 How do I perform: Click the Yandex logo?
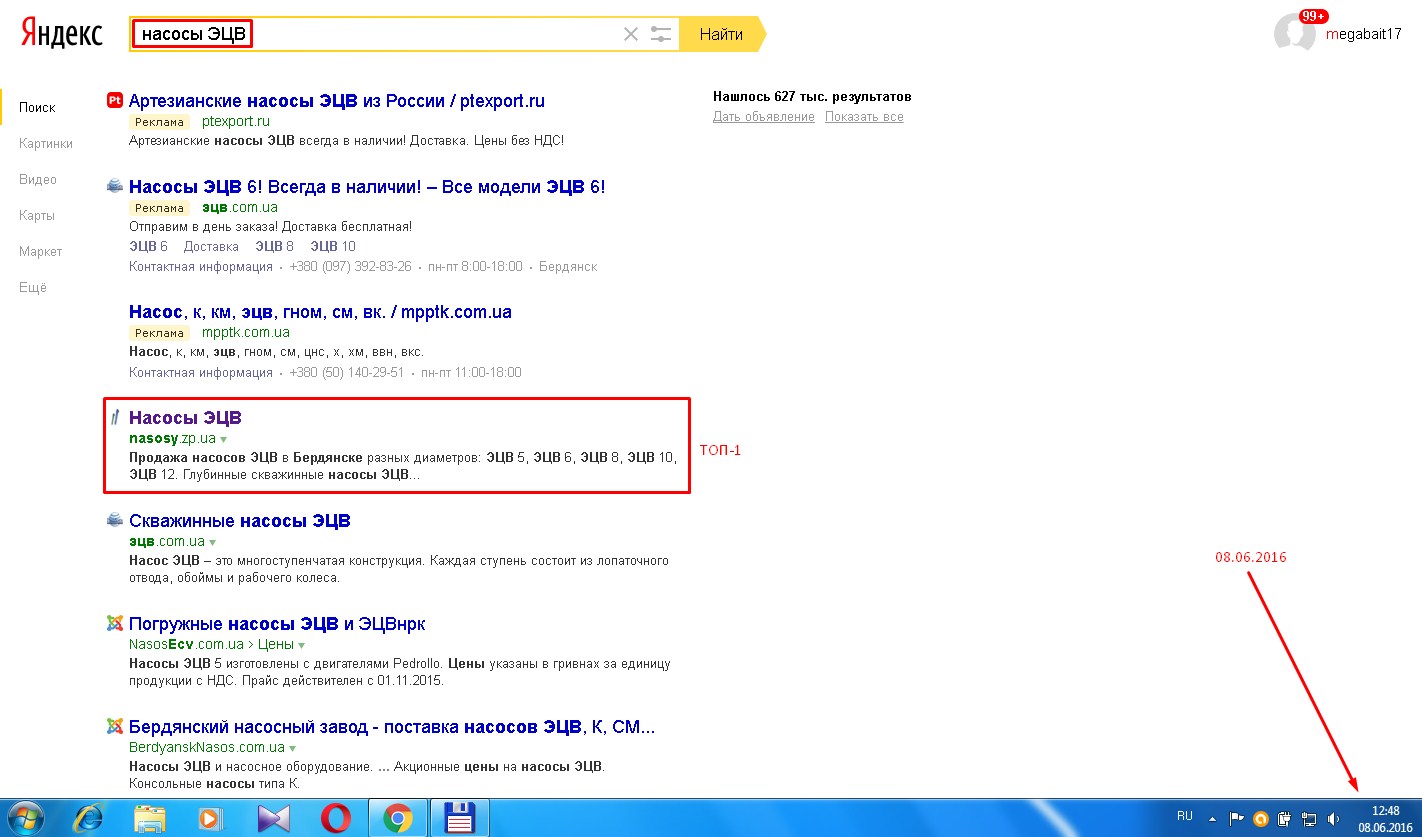[62, 34]
